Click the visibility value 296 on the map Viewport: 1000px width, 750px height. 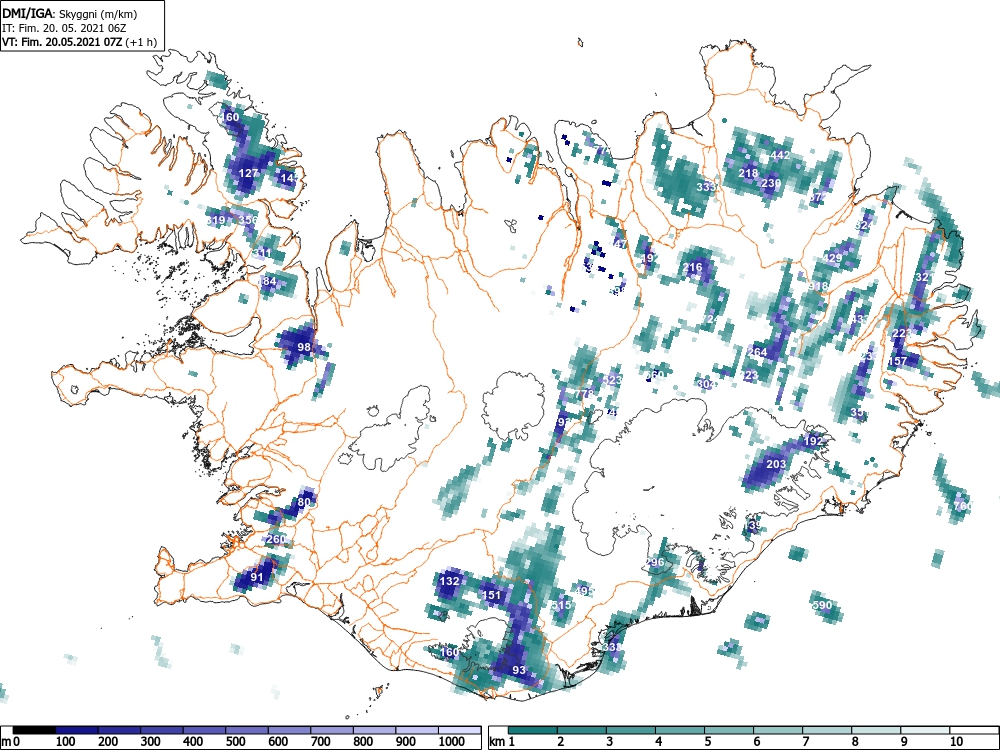coord(655,562)
